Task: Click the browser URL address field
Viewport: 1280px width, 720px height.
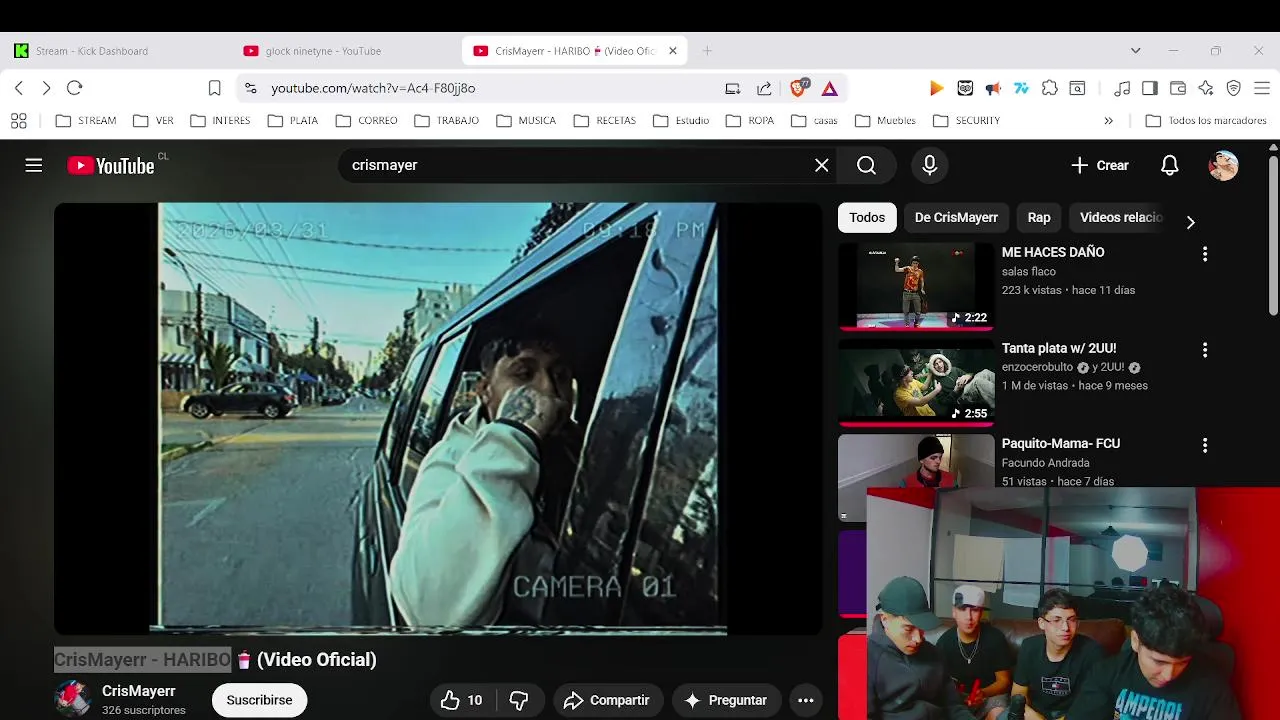Action: pyautogui.click(x=490, y=88)
